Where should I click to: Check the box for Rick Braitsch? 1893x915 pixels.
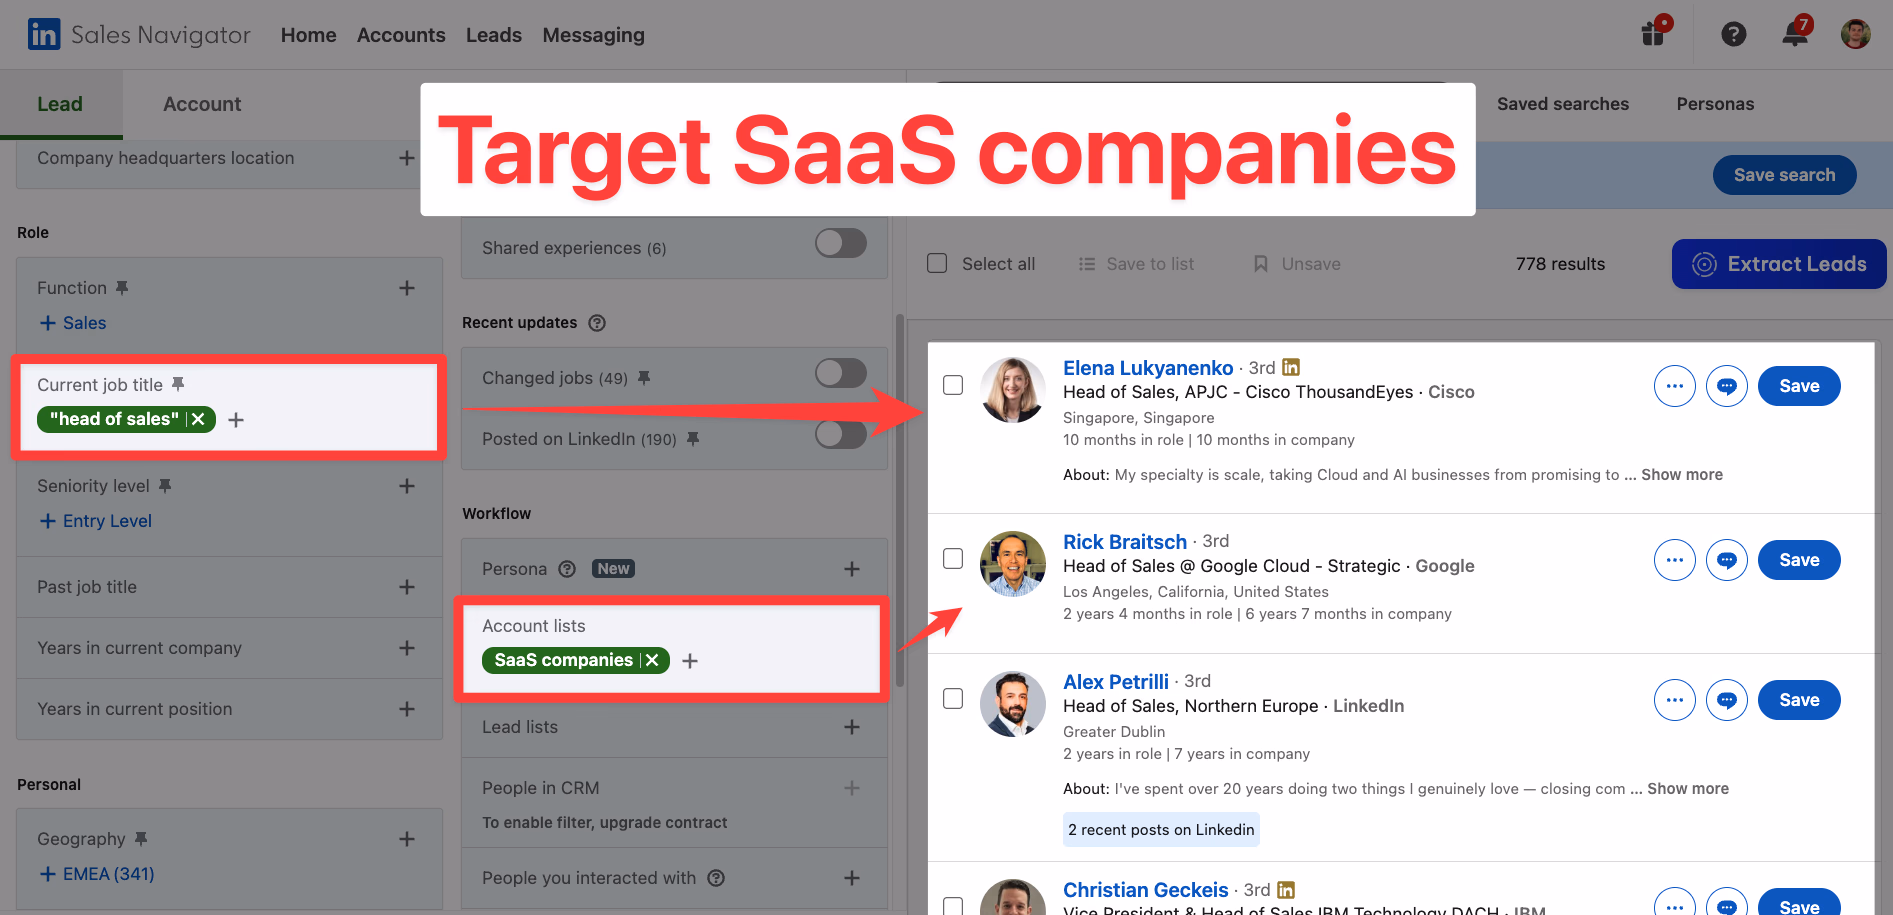[953, 558]
